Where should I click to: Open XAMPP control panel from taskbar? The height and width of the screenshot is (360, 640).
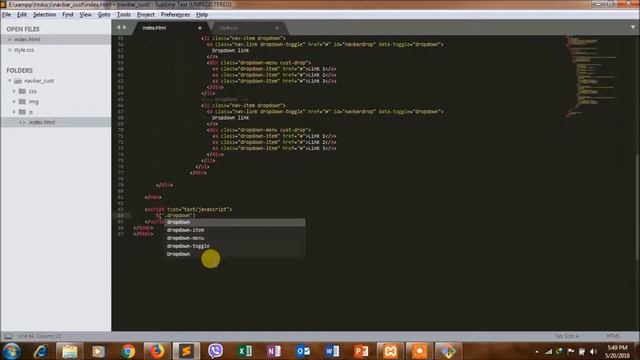[x=390, y=351]
